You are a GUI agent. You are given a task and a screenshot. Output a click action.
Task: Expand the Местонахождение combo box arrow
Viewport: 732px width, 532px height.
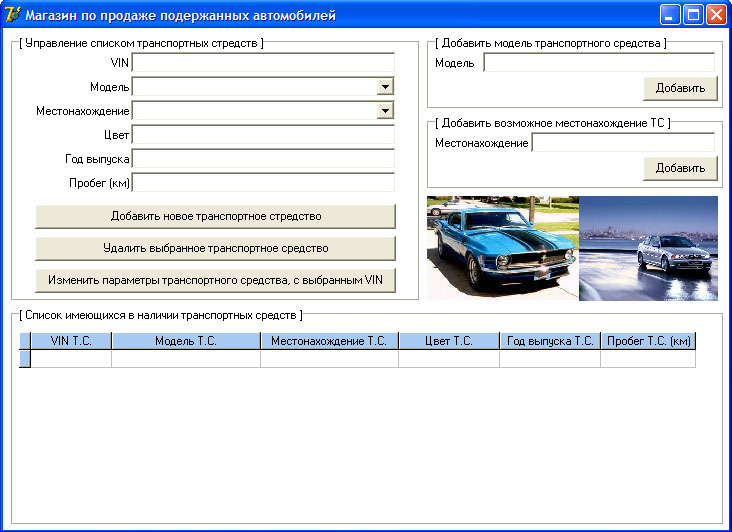[x=385, y=111]
